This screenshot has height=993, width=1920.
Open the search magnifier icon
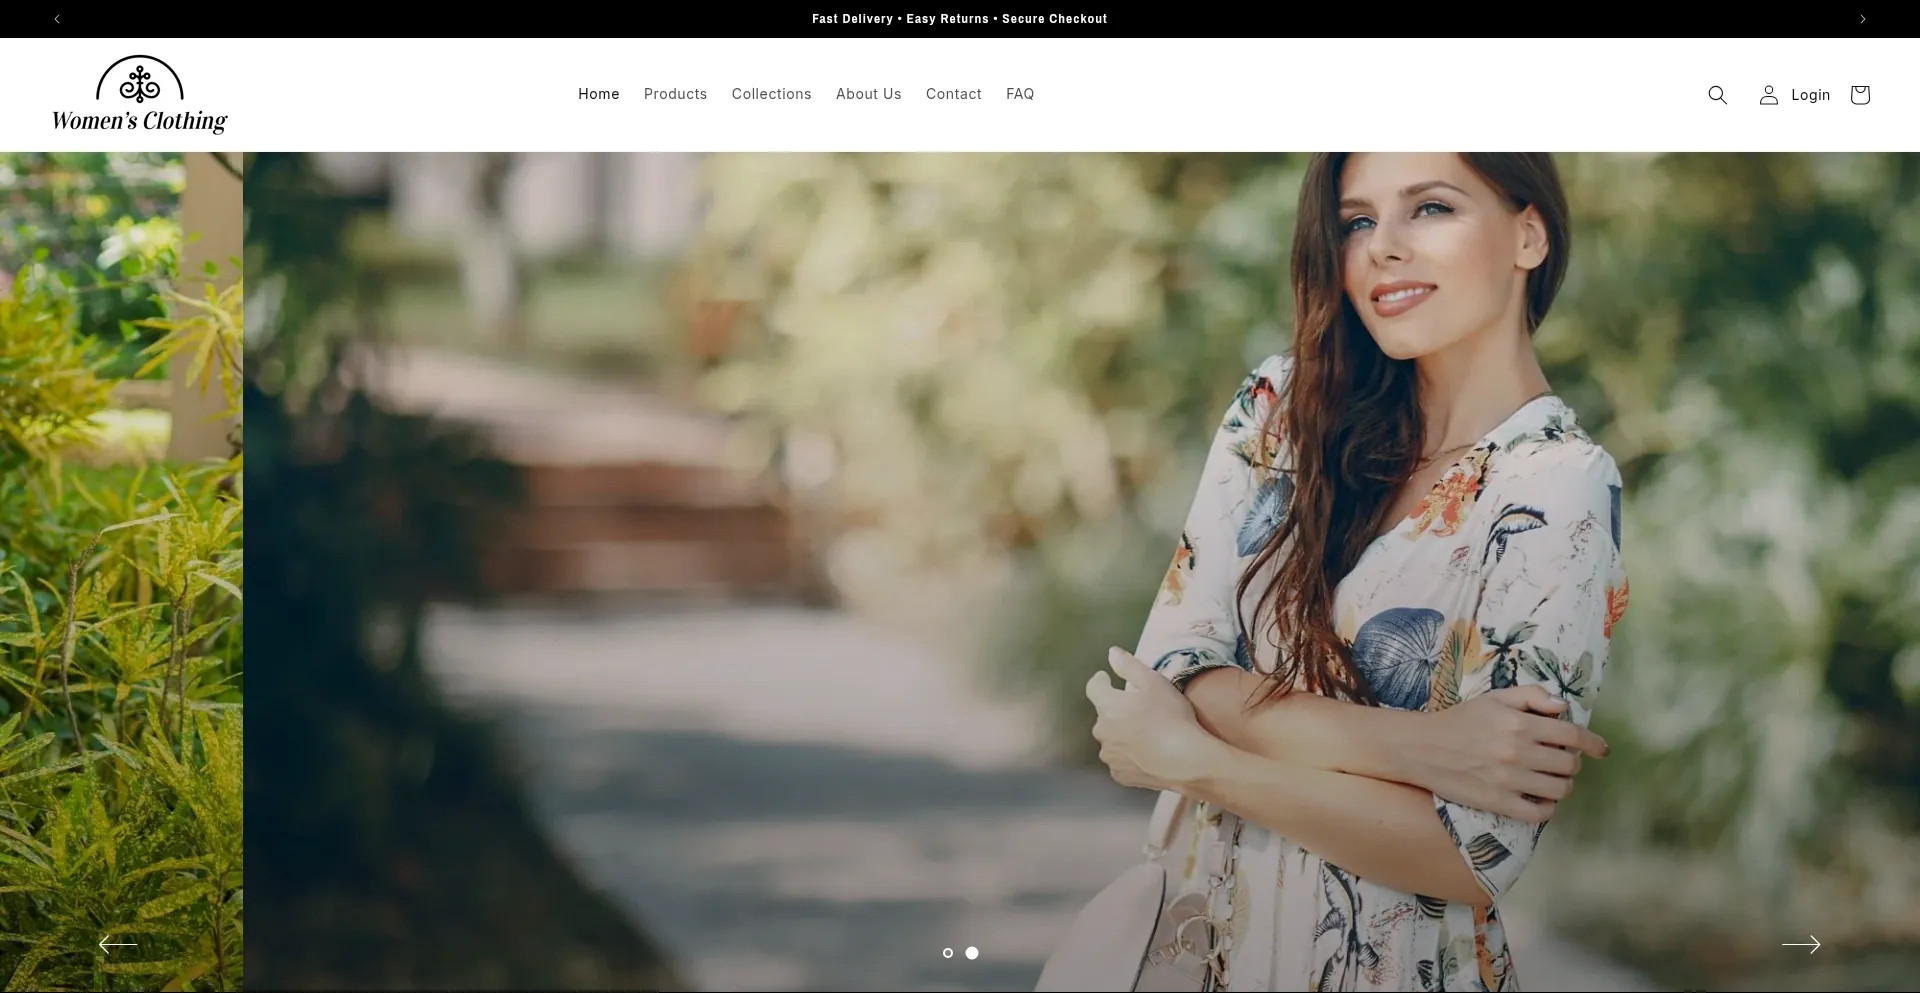click(x=1717, y=95)
